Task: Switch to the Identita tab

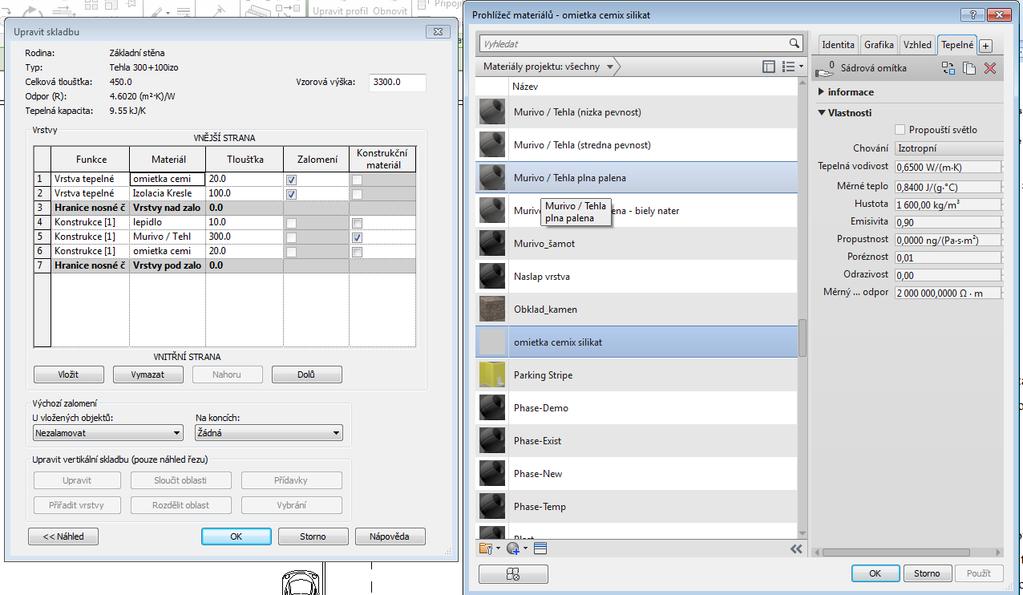Action: (x=838, y=44)
